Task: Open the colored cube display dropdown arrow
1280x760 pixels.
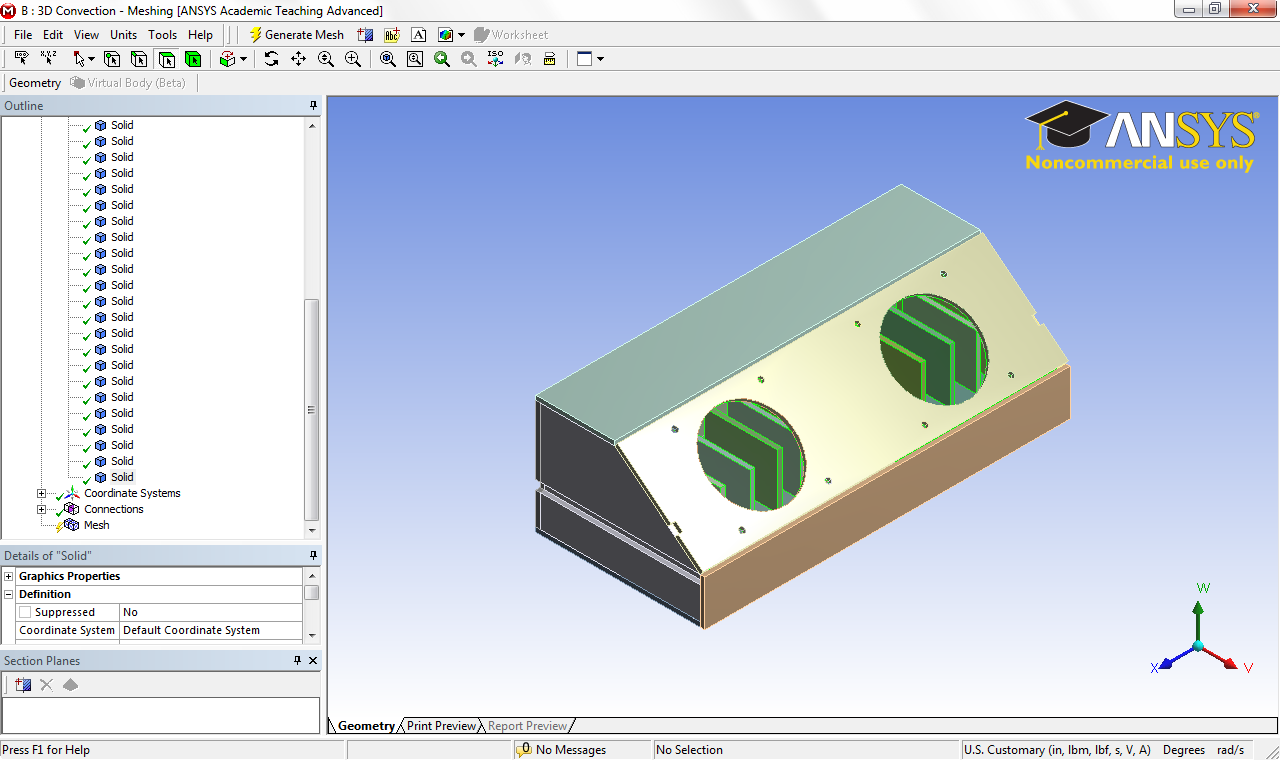Action: point(461,34)
